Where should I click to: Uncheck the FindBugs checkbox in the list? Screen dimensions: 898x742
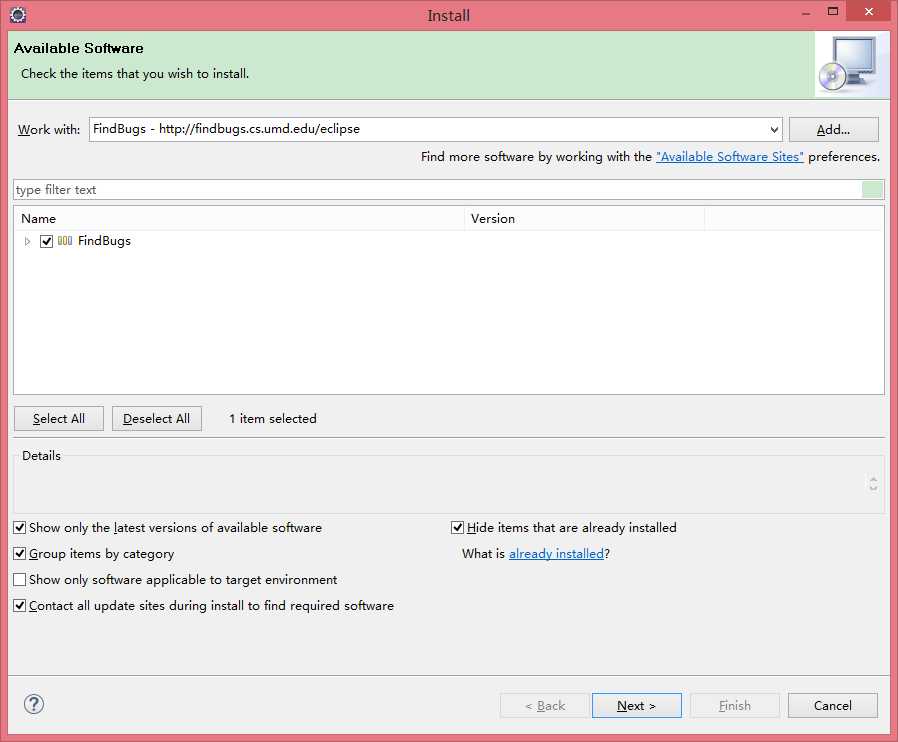[46, 241]
